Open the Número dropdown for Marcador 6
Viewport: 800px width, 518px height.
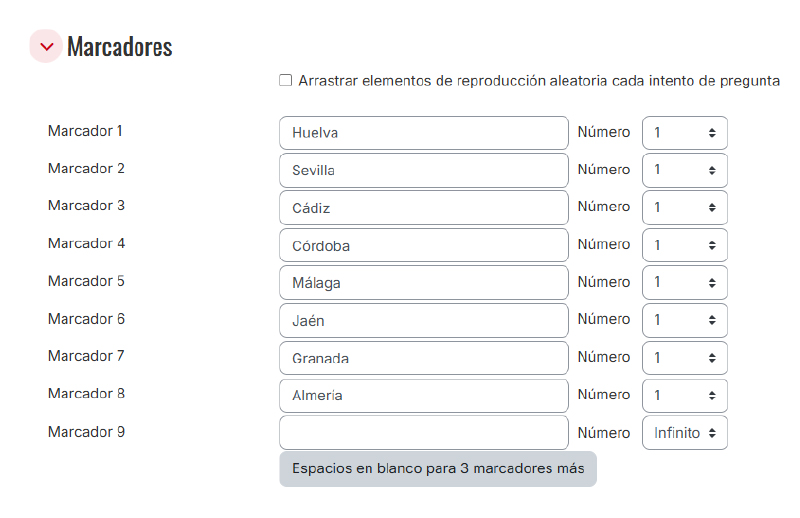point(684,321)
